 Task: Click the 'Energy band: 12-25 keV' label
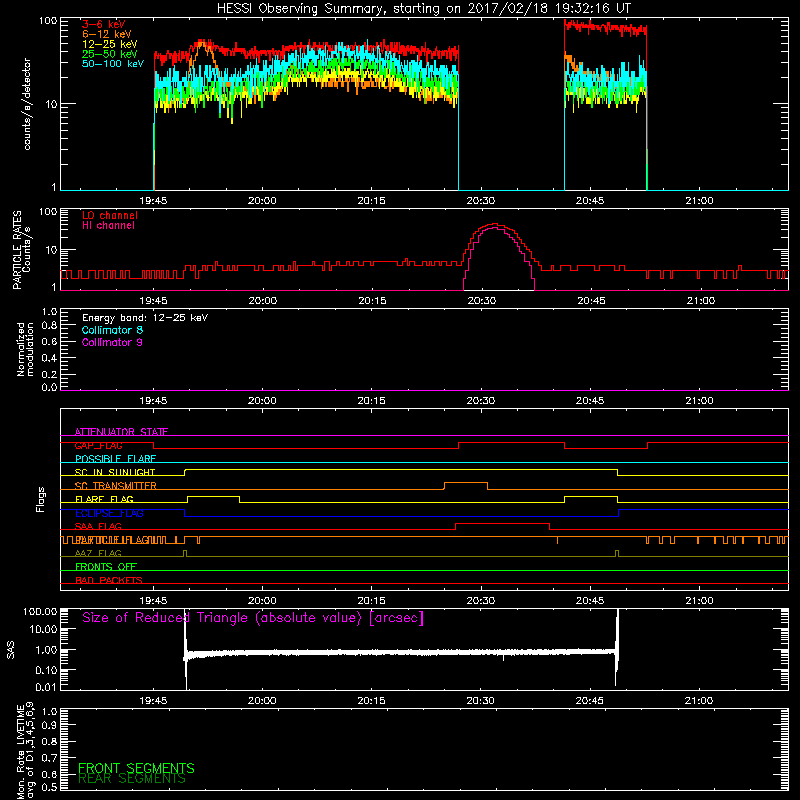tap(145, 318)
